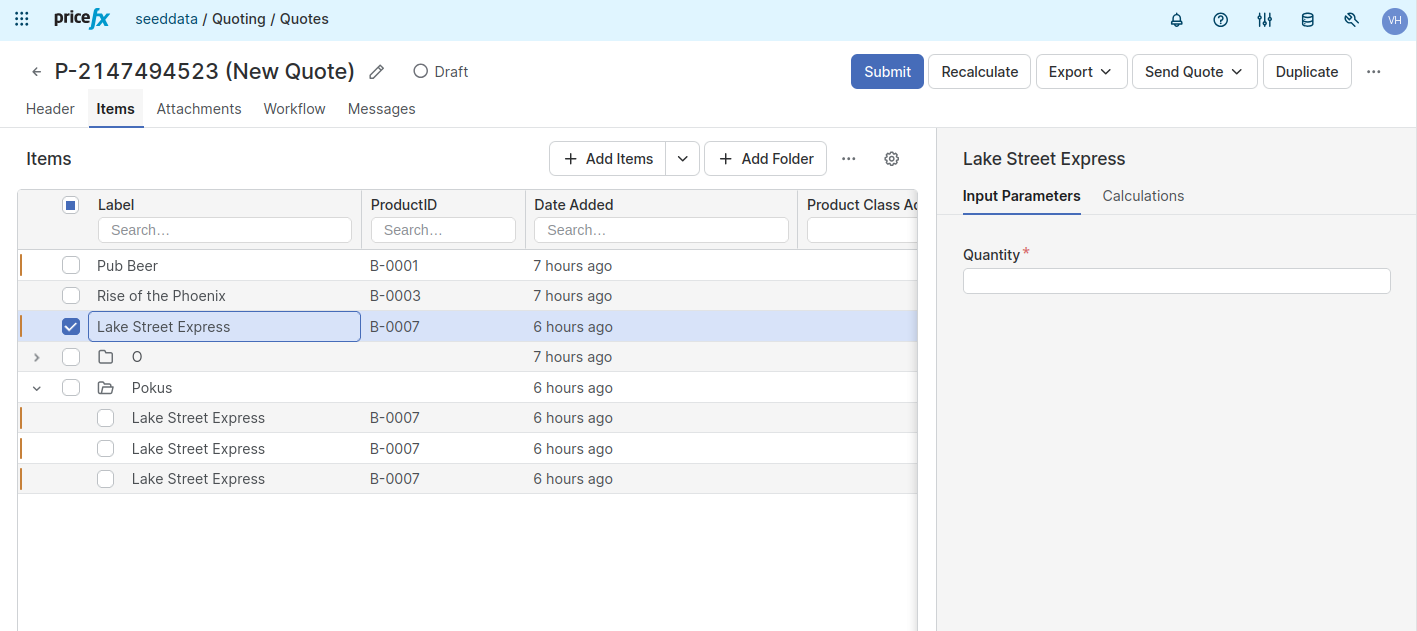Open the wrench tools icon

pos(1351,20)
